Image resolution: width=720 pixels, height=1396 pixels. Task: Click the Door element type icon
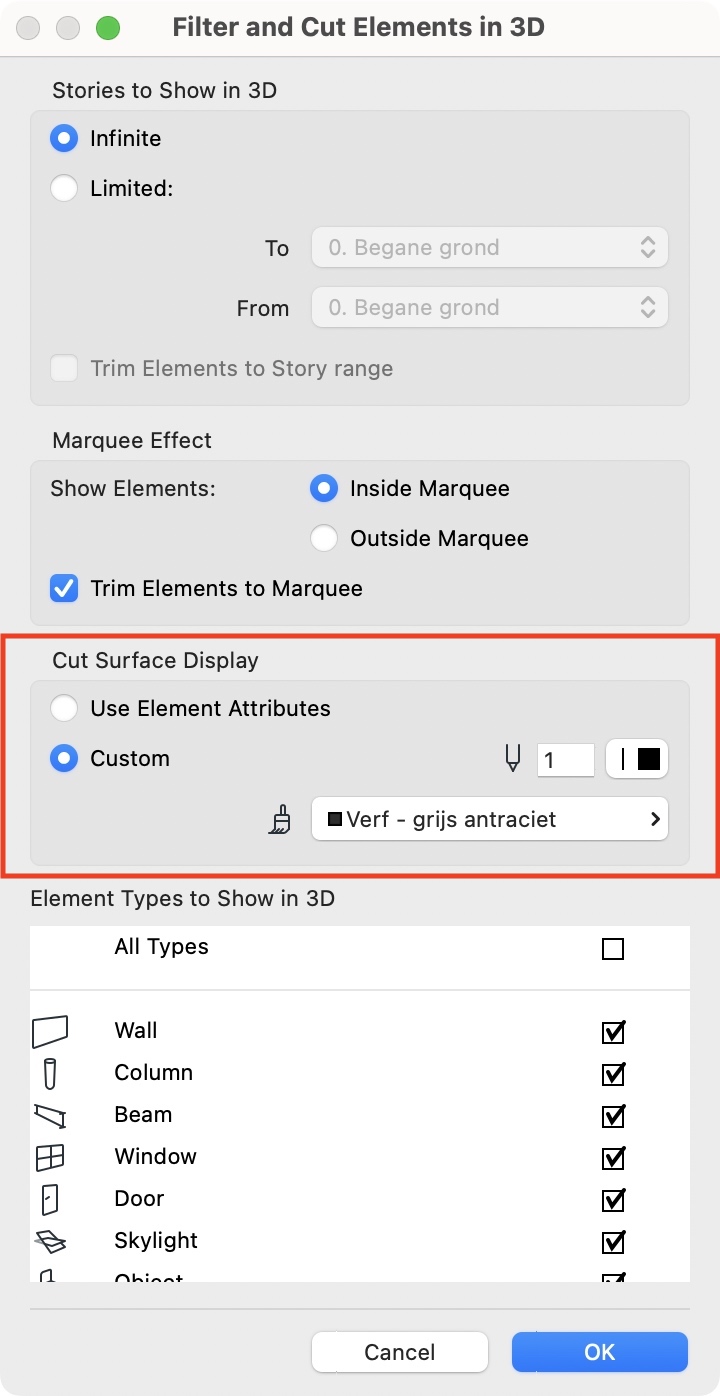pyautogui.click(x=50, y=1199)
